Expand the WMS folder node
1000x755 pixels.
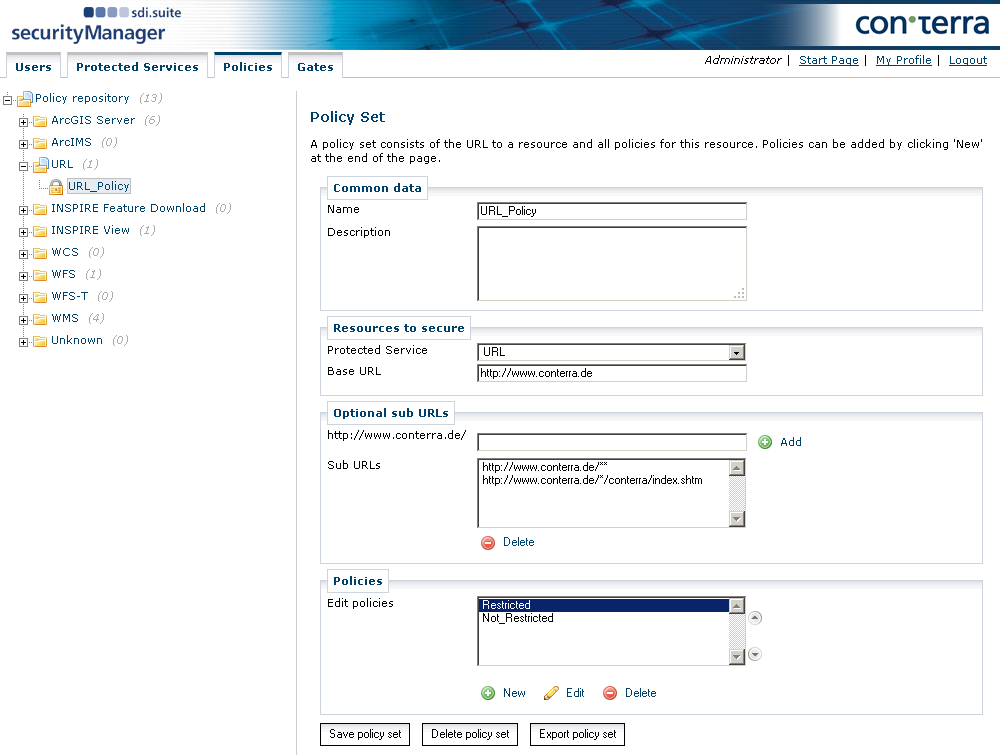coord(24,319)
